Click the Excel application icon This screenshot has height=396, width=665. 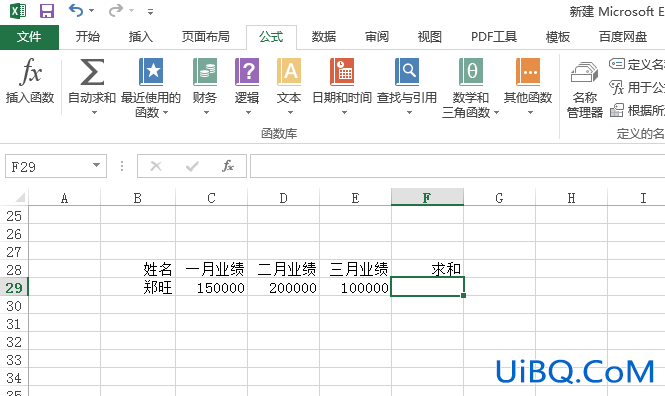18,10
